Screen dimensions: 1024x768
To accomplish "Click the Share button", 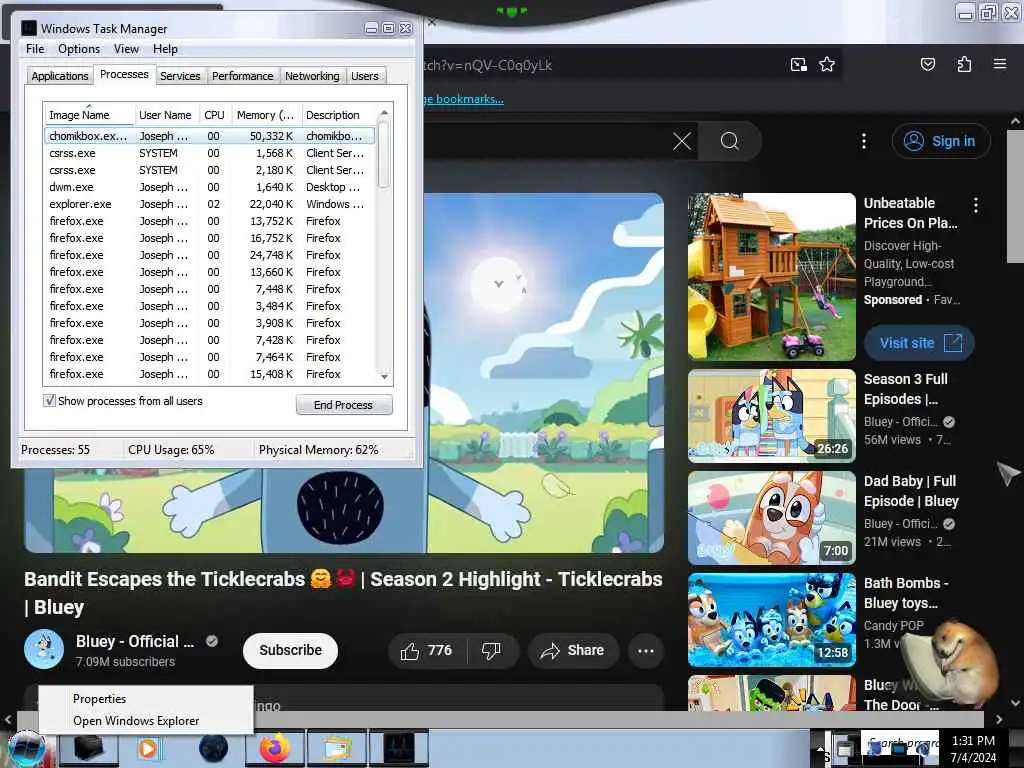I will pos(573,650).
